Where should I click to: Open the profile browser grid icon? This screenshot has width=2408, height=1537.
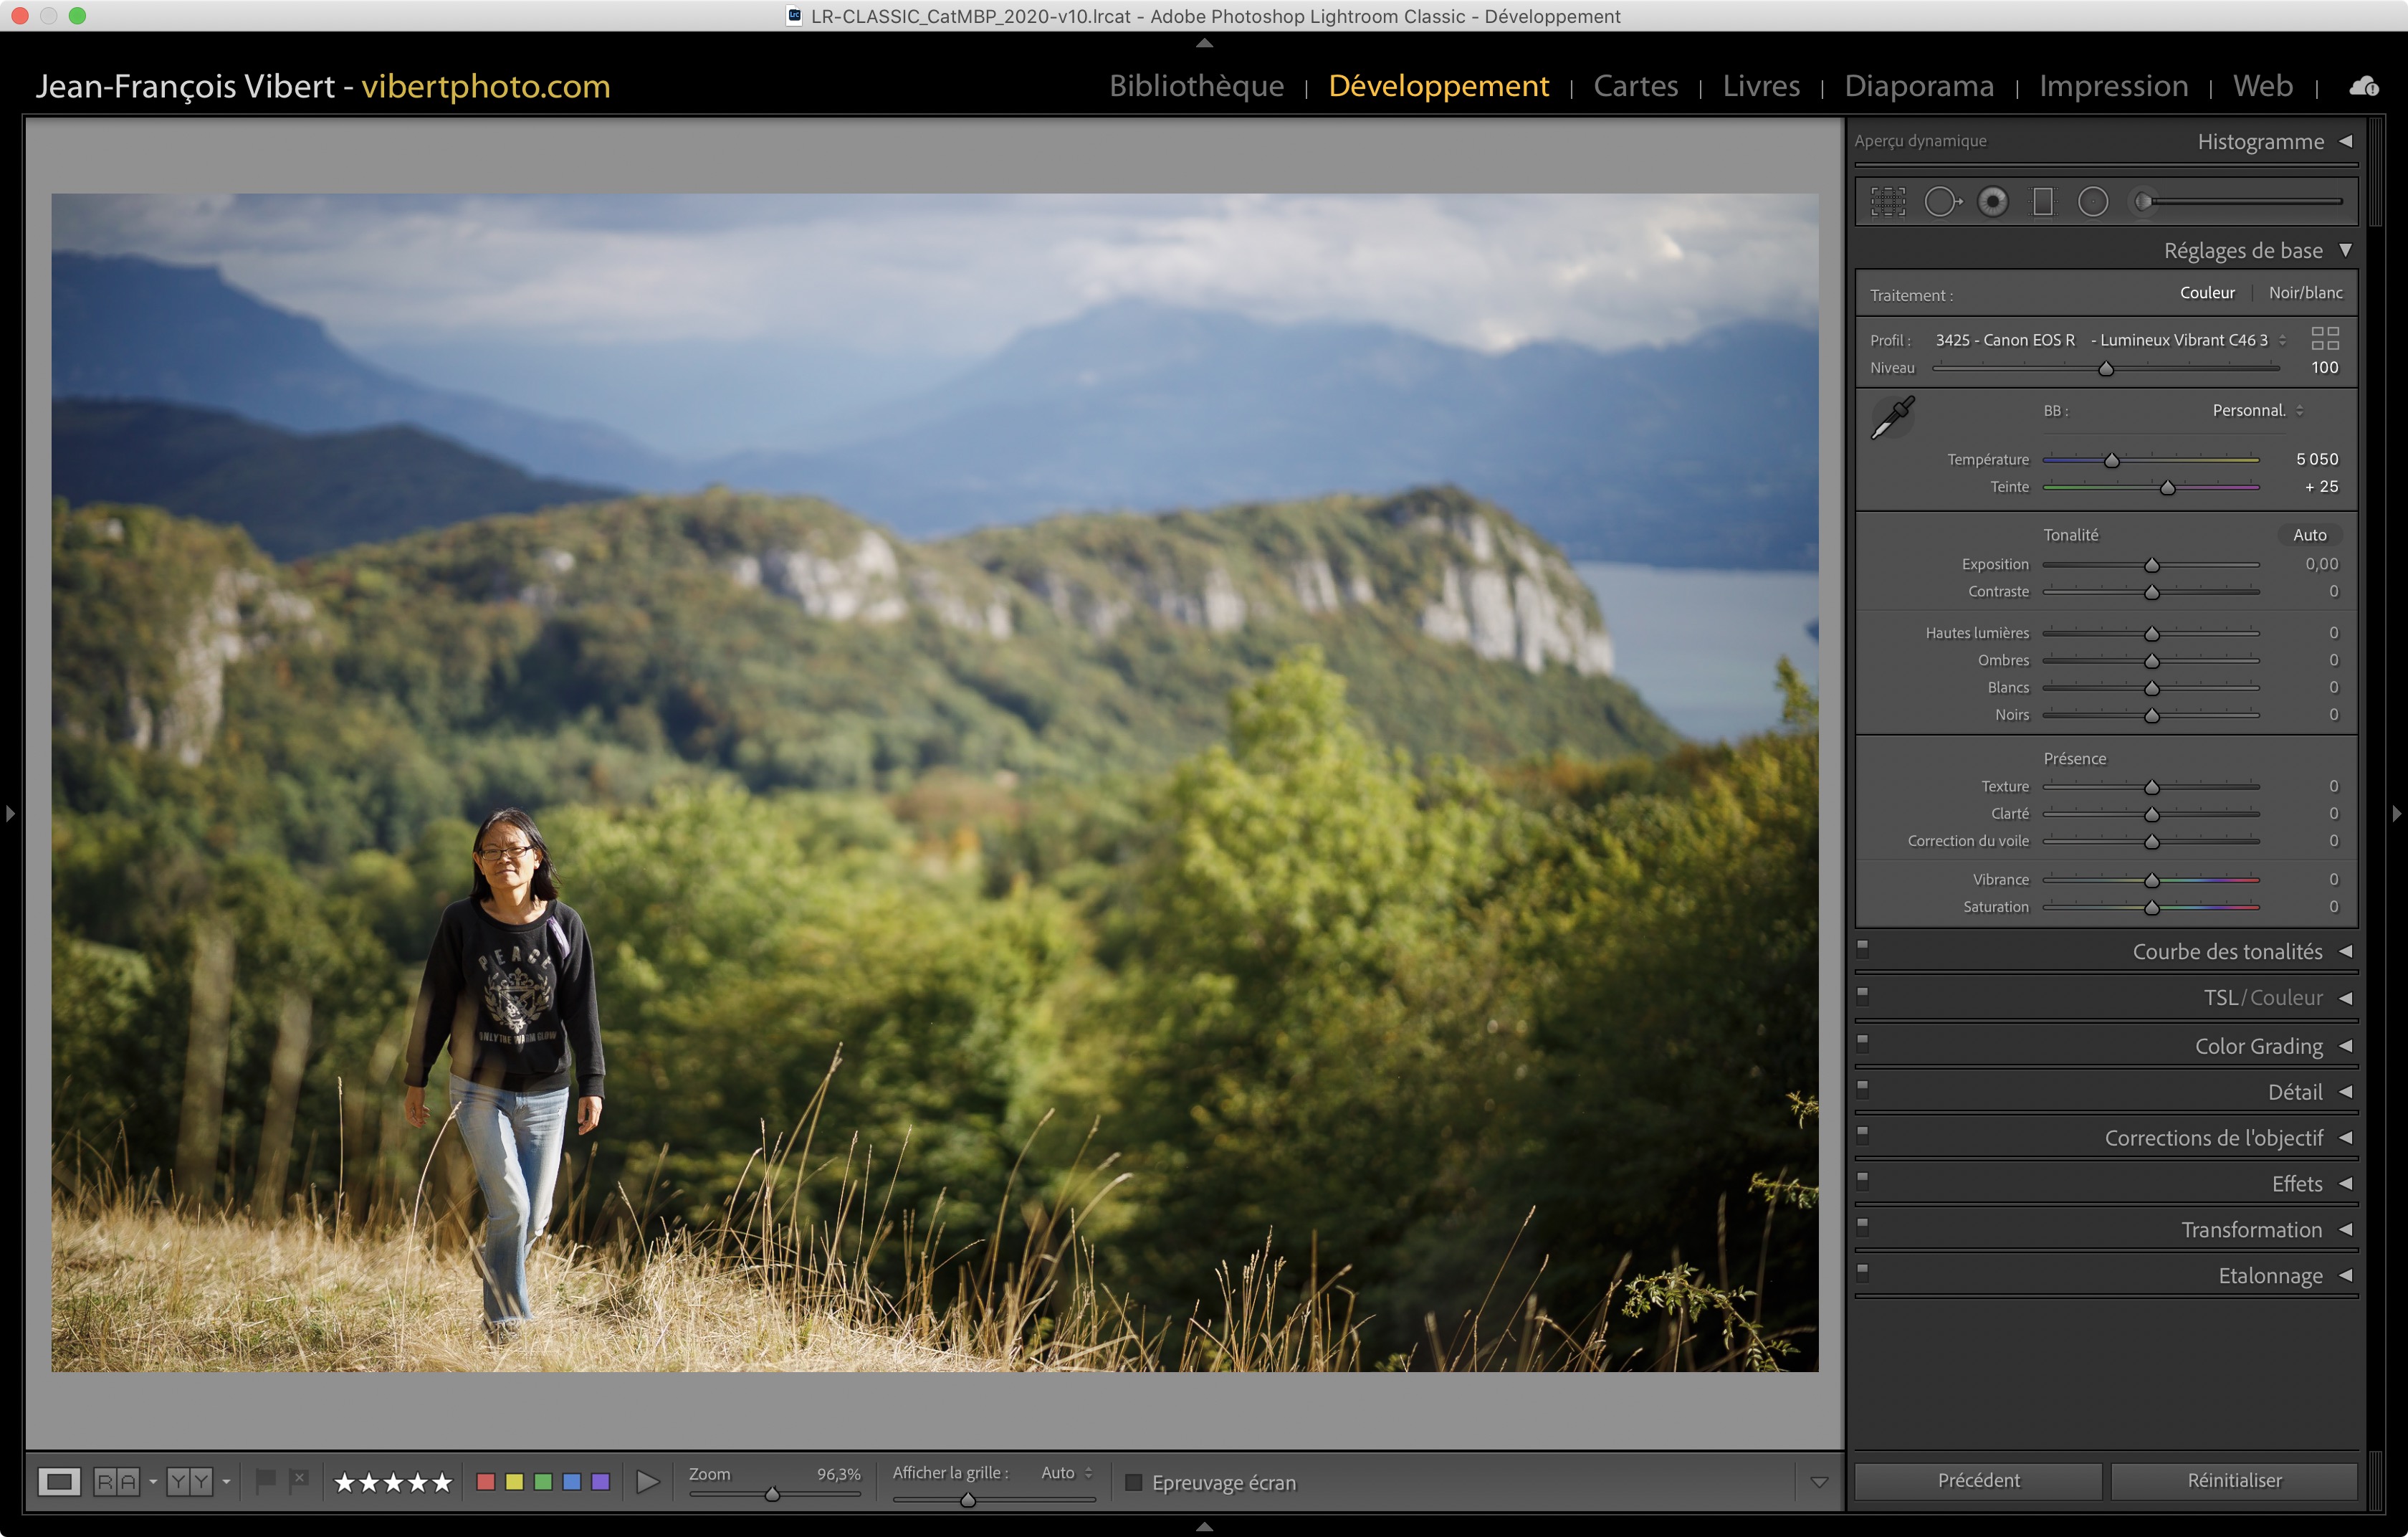(2324, 338)
